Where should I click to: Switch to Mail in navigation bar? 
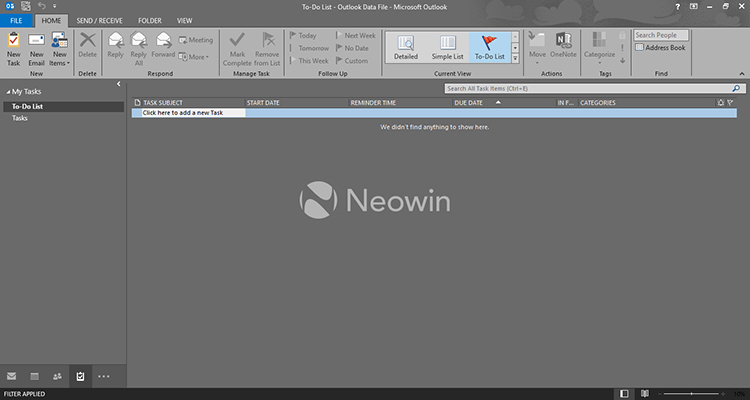click(x=11, y=377)
